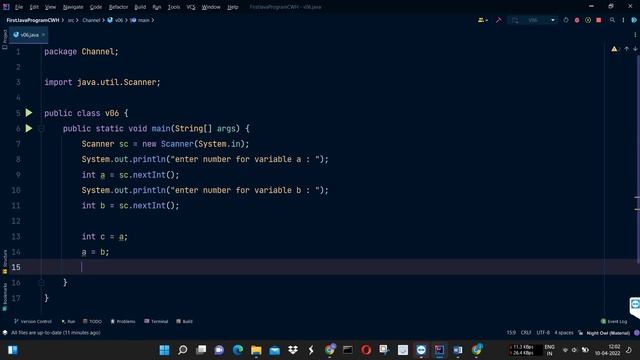Image resolution: width=640 pixels, height=360 pixels.
Task: Open the 4 spaces indent selector
Action: pyautogui.click(x=564, y=333)
